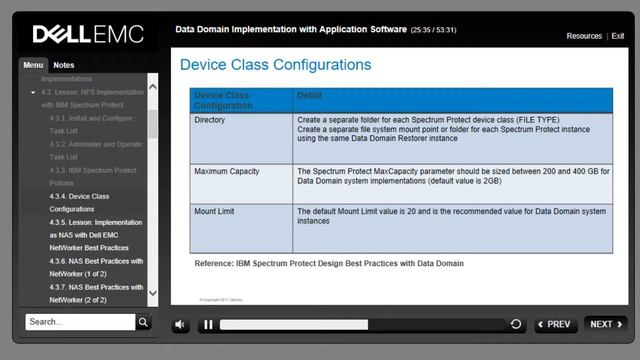Screen dimensions: 640x360
Task: Mute audio with the speaker icon
Action: click(180, 324)
